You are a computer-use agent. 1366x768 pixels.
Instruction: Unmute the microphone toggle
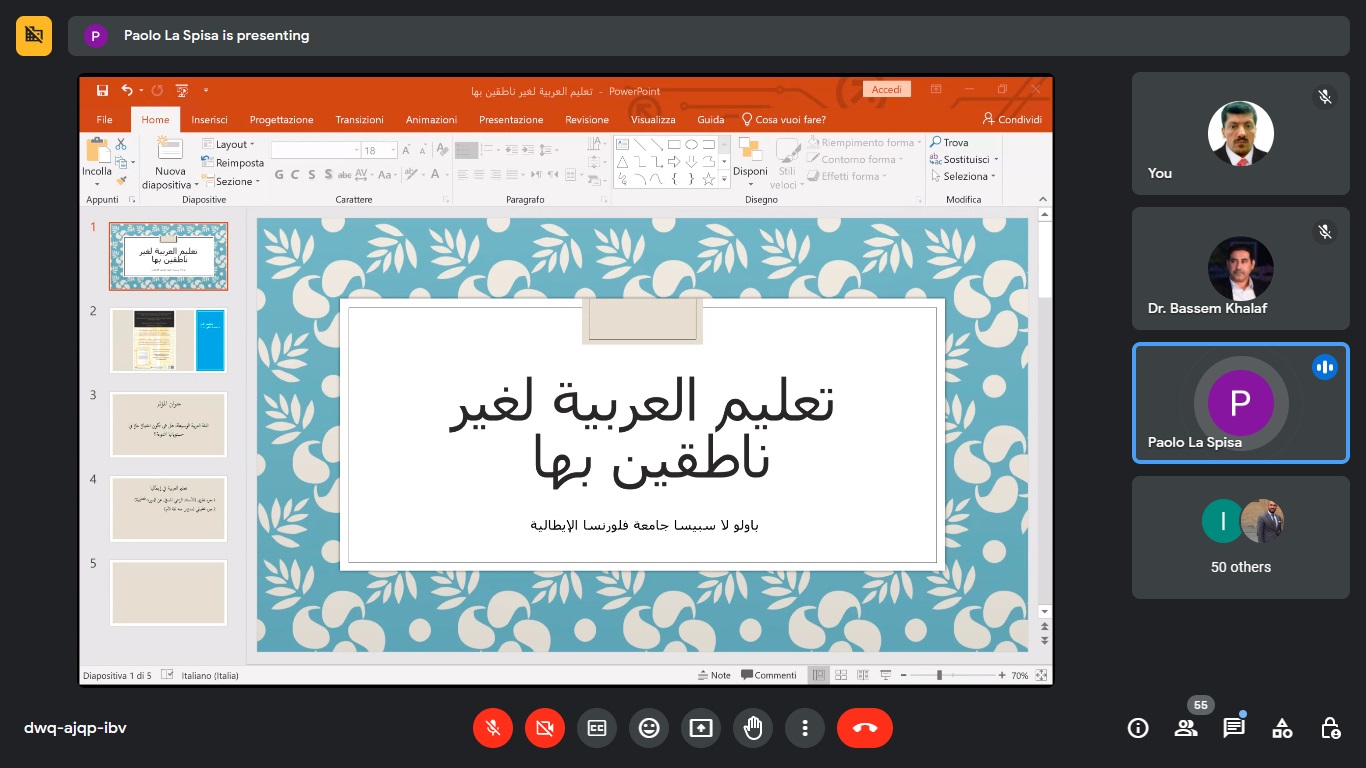pos(493,729)
